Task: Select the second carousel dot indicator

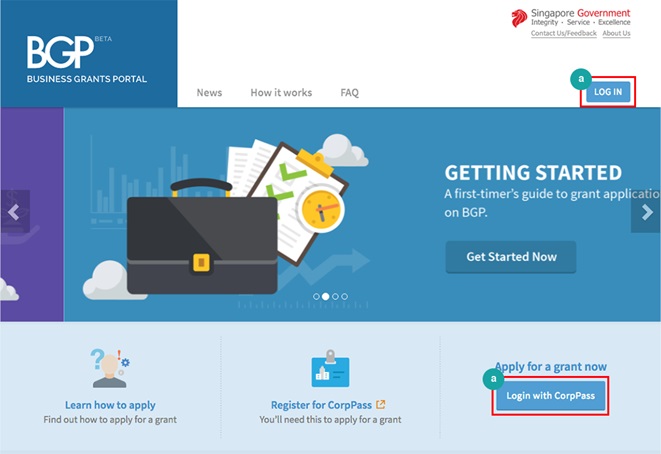Action: (x=325, y=296)
